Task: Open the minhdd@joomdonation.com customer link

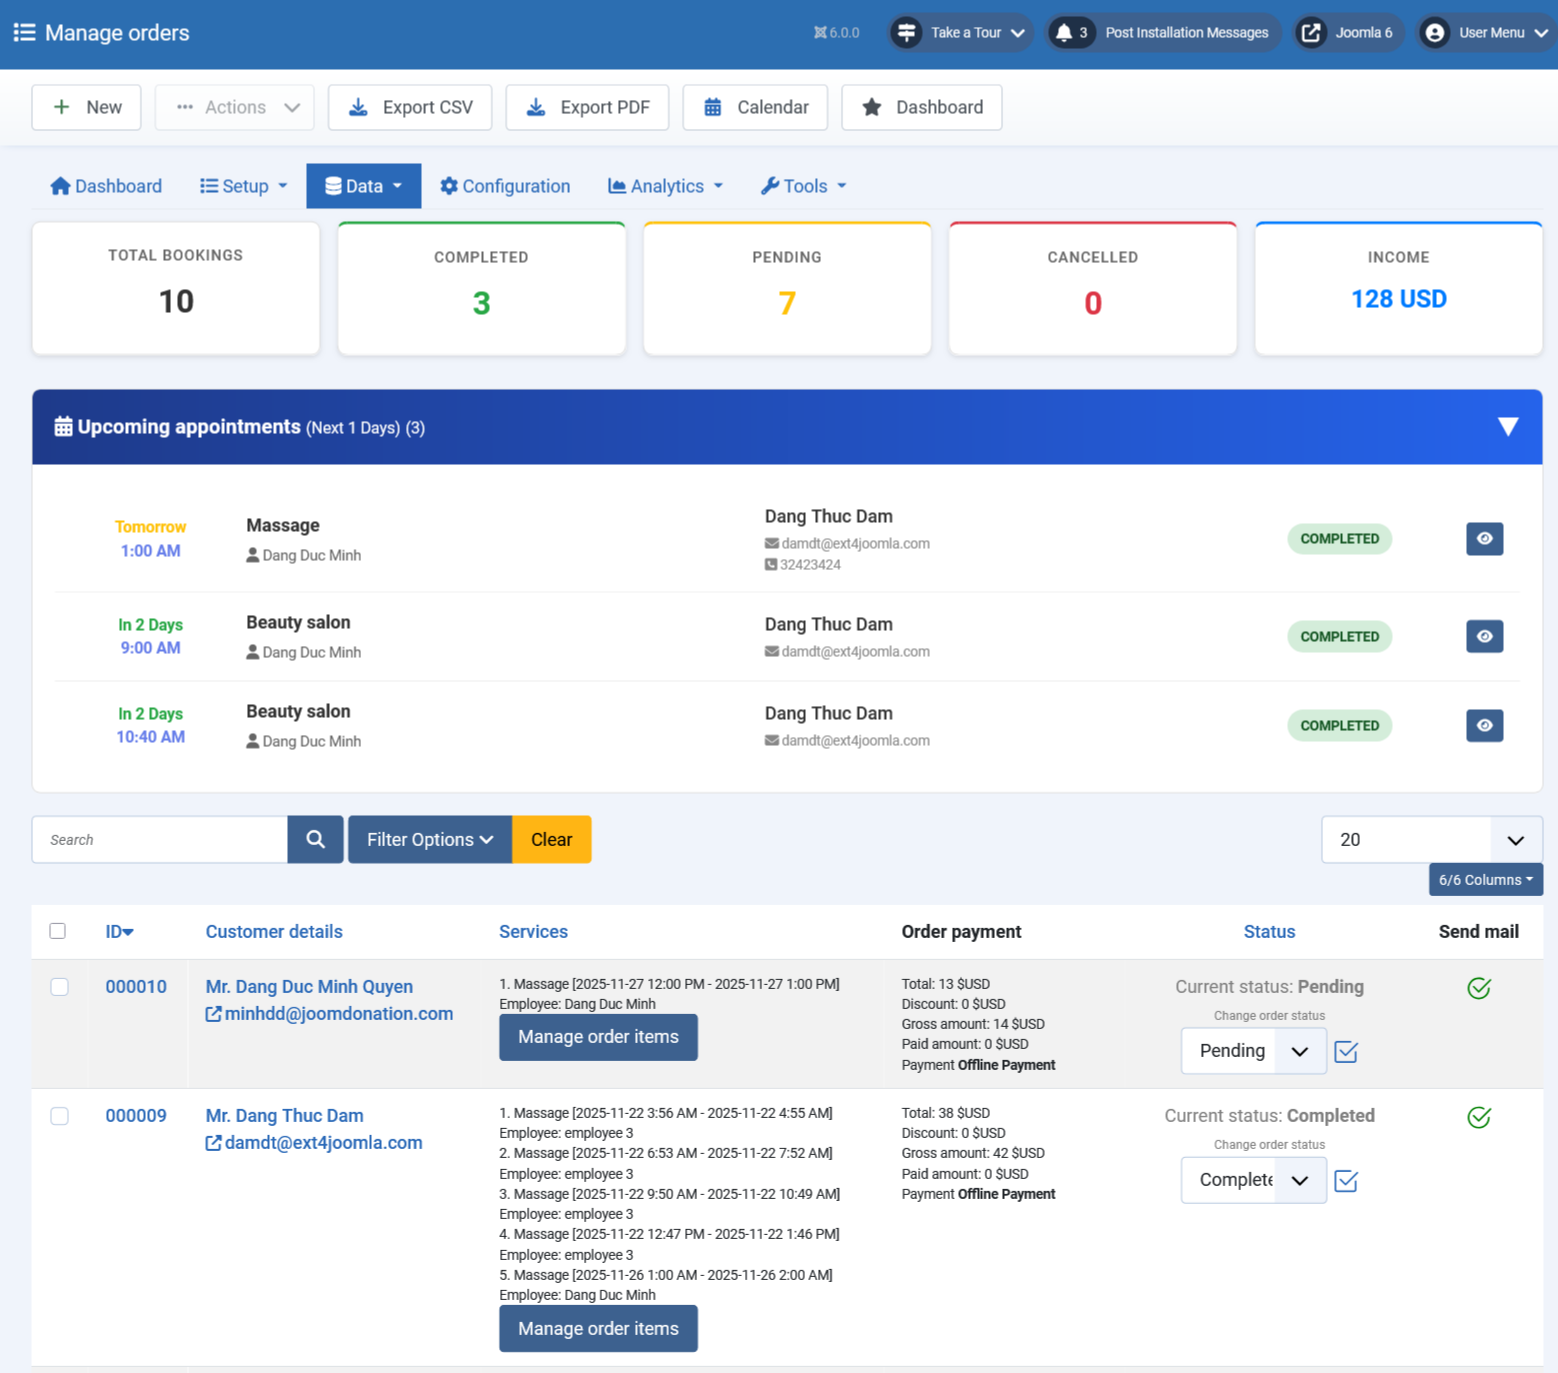Action: (x=339, y=1013)
